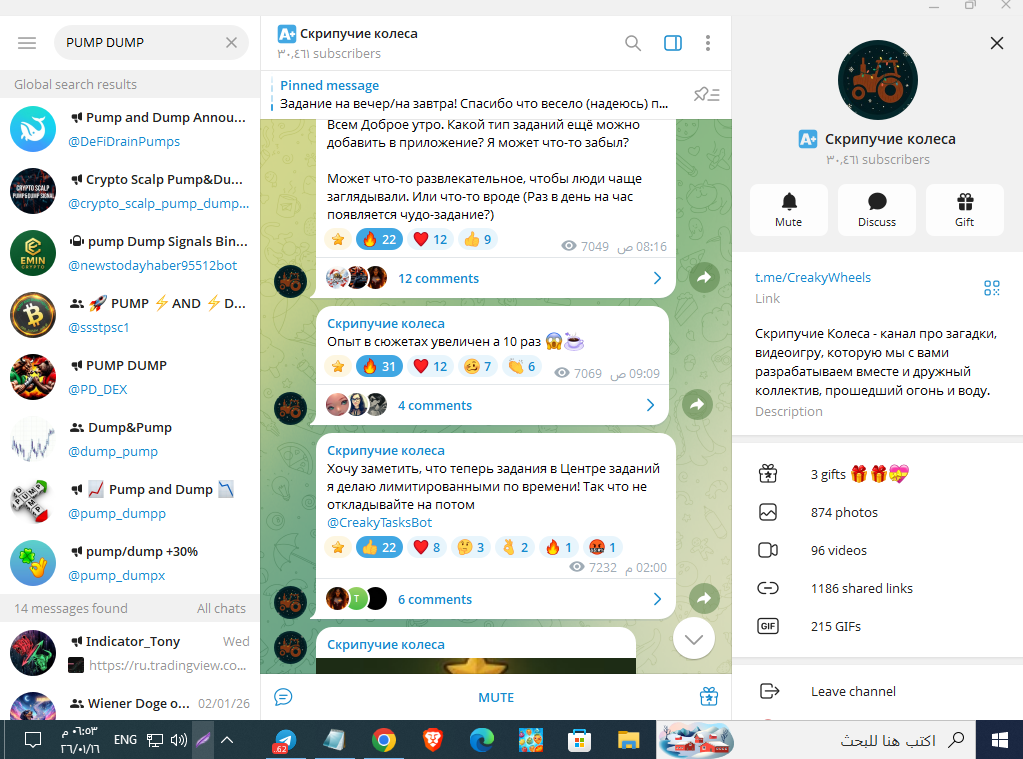
Task: Toggle heart reaction on 08:16 post
Action: click(x=431, y=240)
